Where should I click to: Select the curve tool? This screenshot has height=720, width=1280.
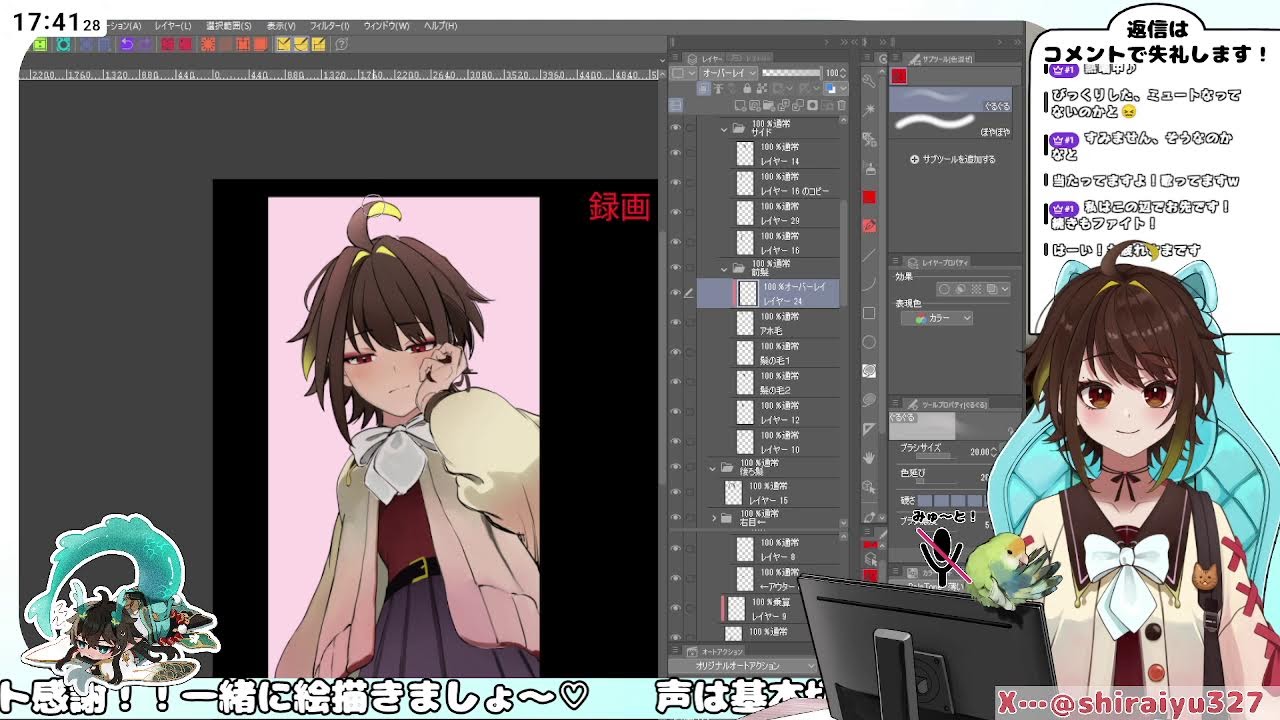[x=869, y=284]
